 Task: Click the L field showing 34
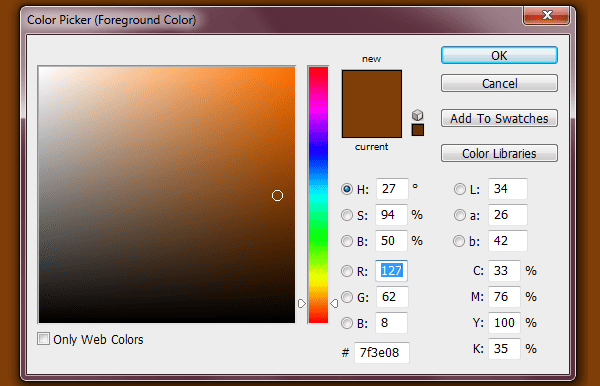pos(508,189)
